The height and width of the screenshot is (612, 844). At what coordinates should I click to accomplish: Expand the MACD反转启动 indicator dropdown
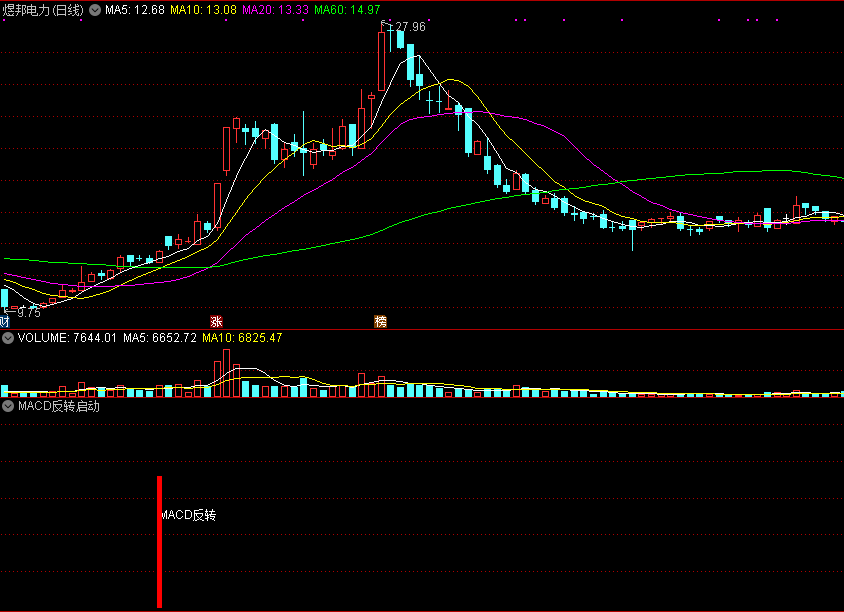coord(8,406)
